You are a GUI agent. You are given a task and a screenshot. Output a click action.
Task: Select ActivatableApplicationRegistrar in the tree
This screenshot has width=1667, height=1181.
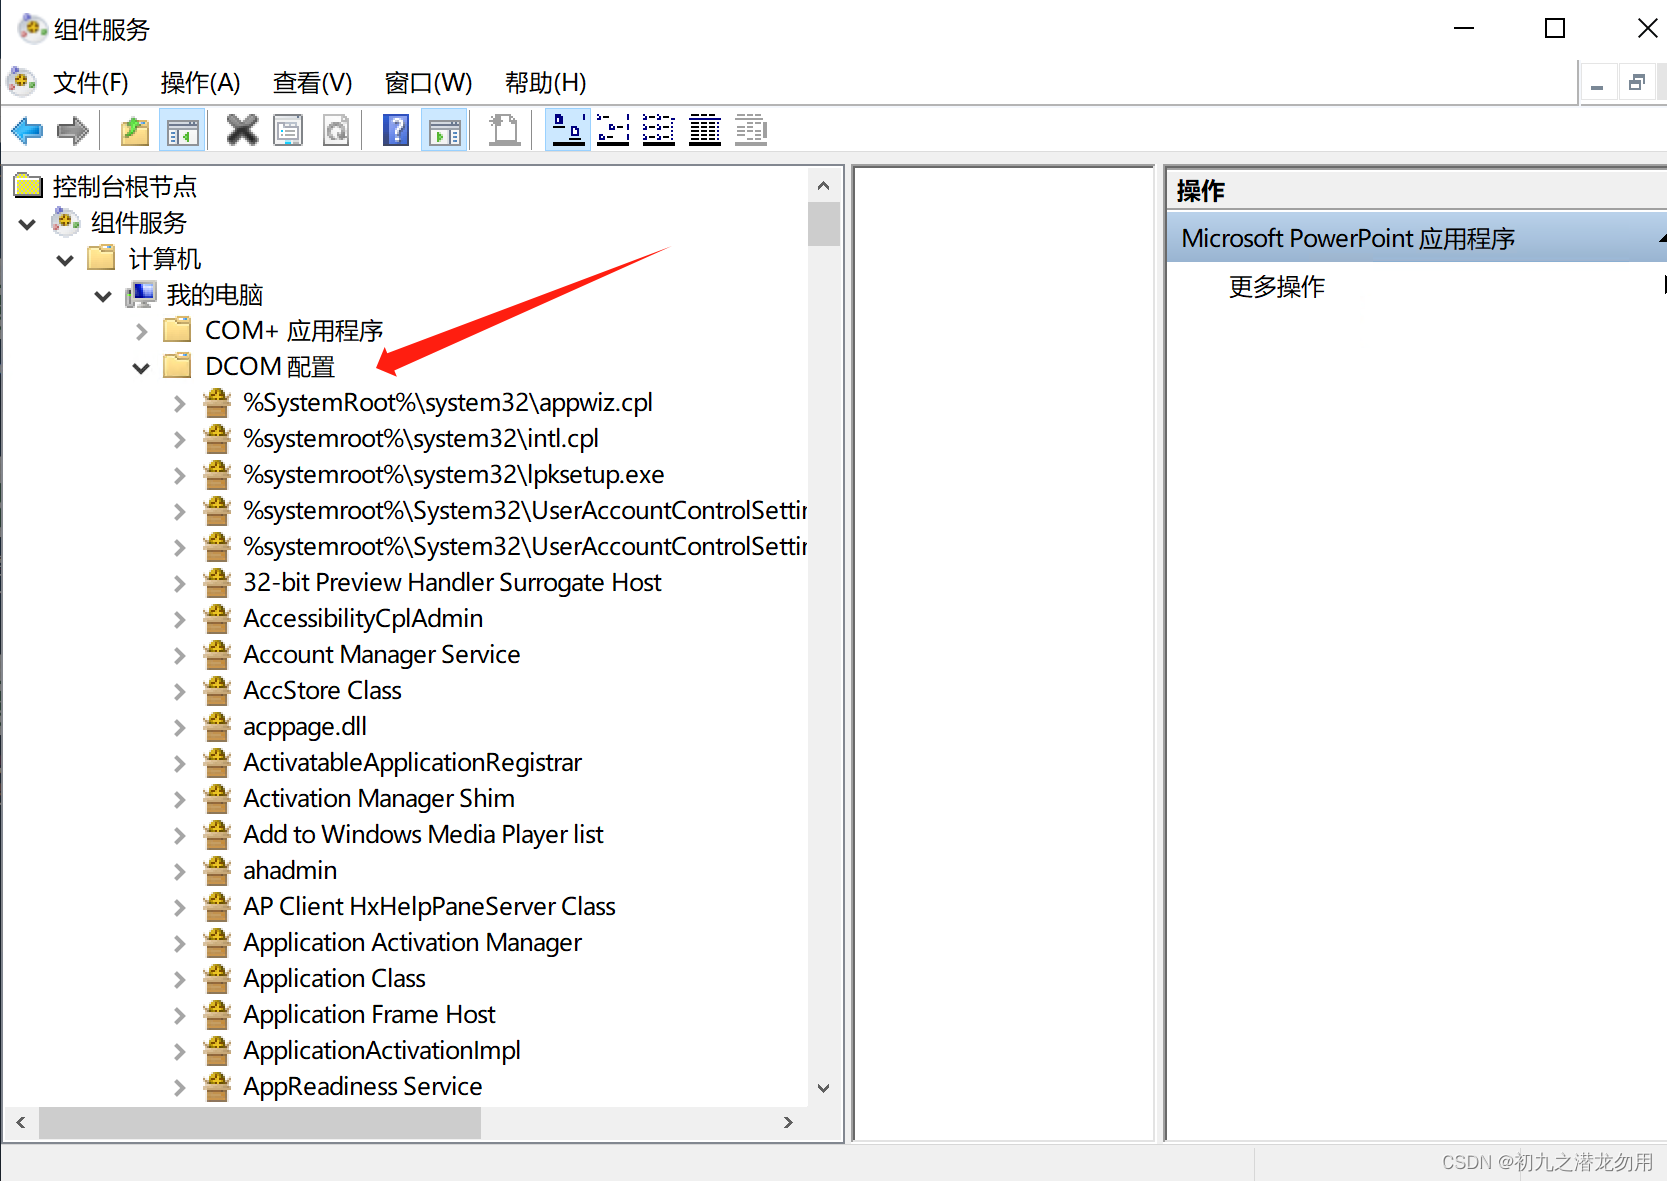tap(412, 762)
